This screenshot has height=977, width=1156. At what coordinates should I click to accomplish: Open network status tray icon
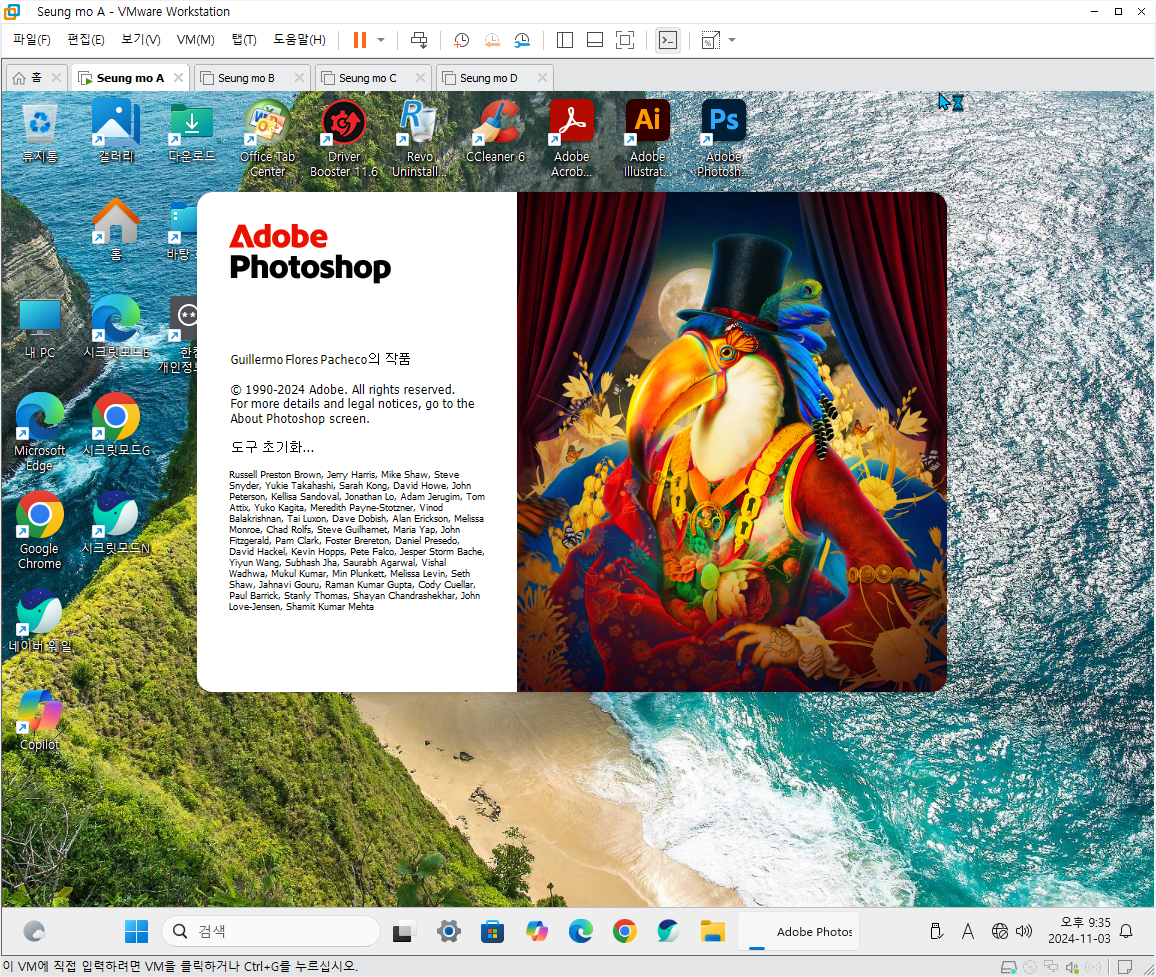pos(1000,931)
